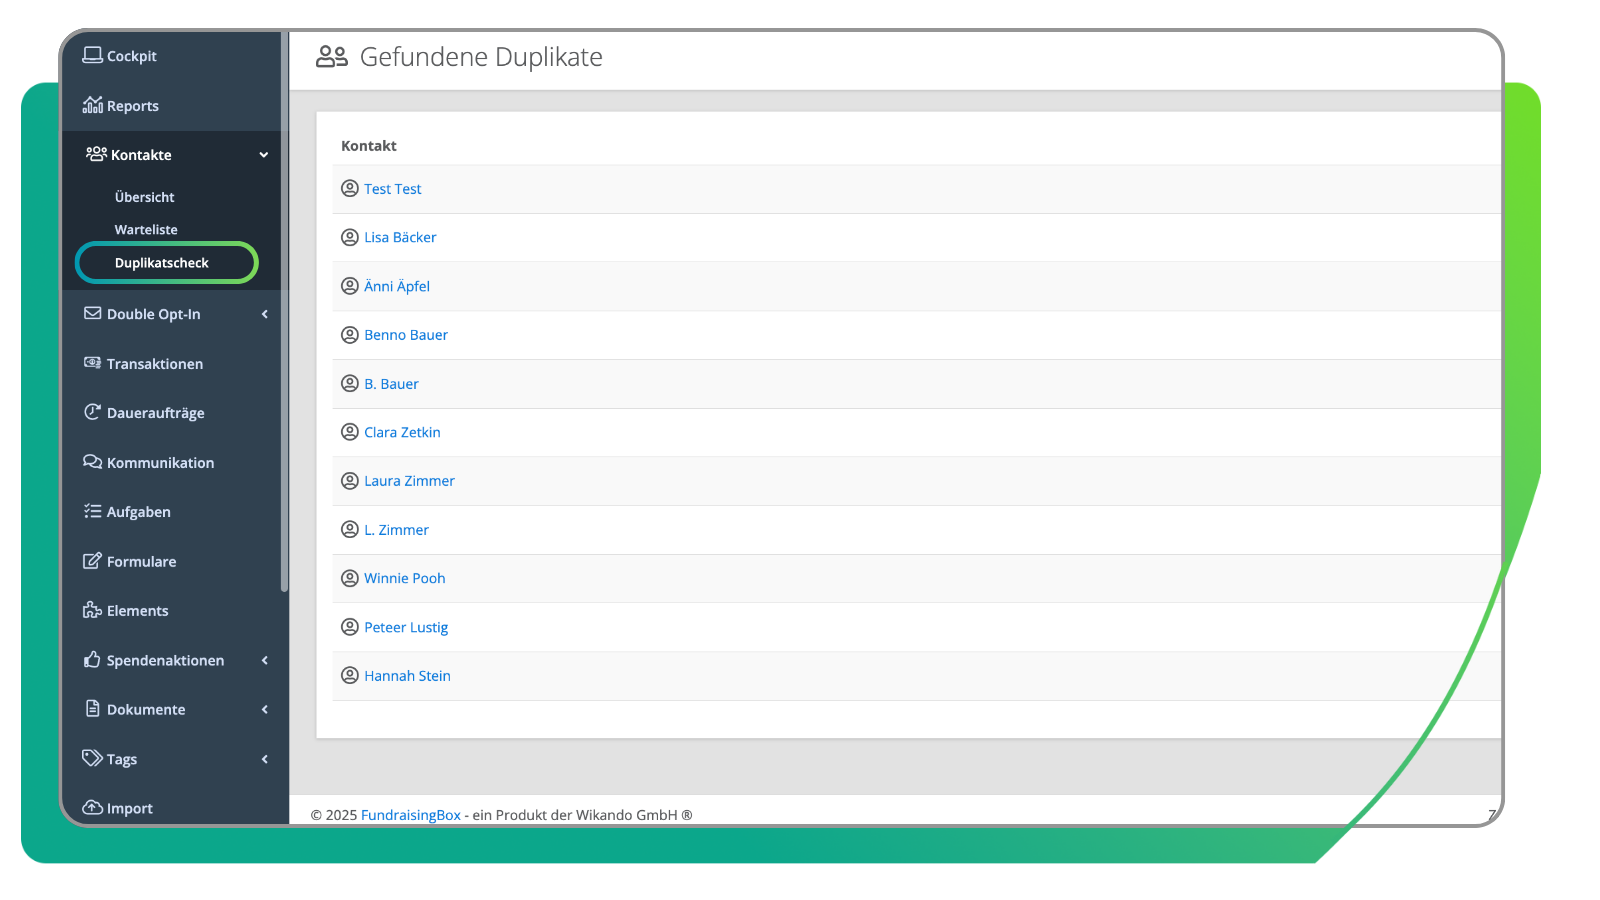Click the Reports chart icon
This screenshot has width=1600, height=900.
[92, 105]
